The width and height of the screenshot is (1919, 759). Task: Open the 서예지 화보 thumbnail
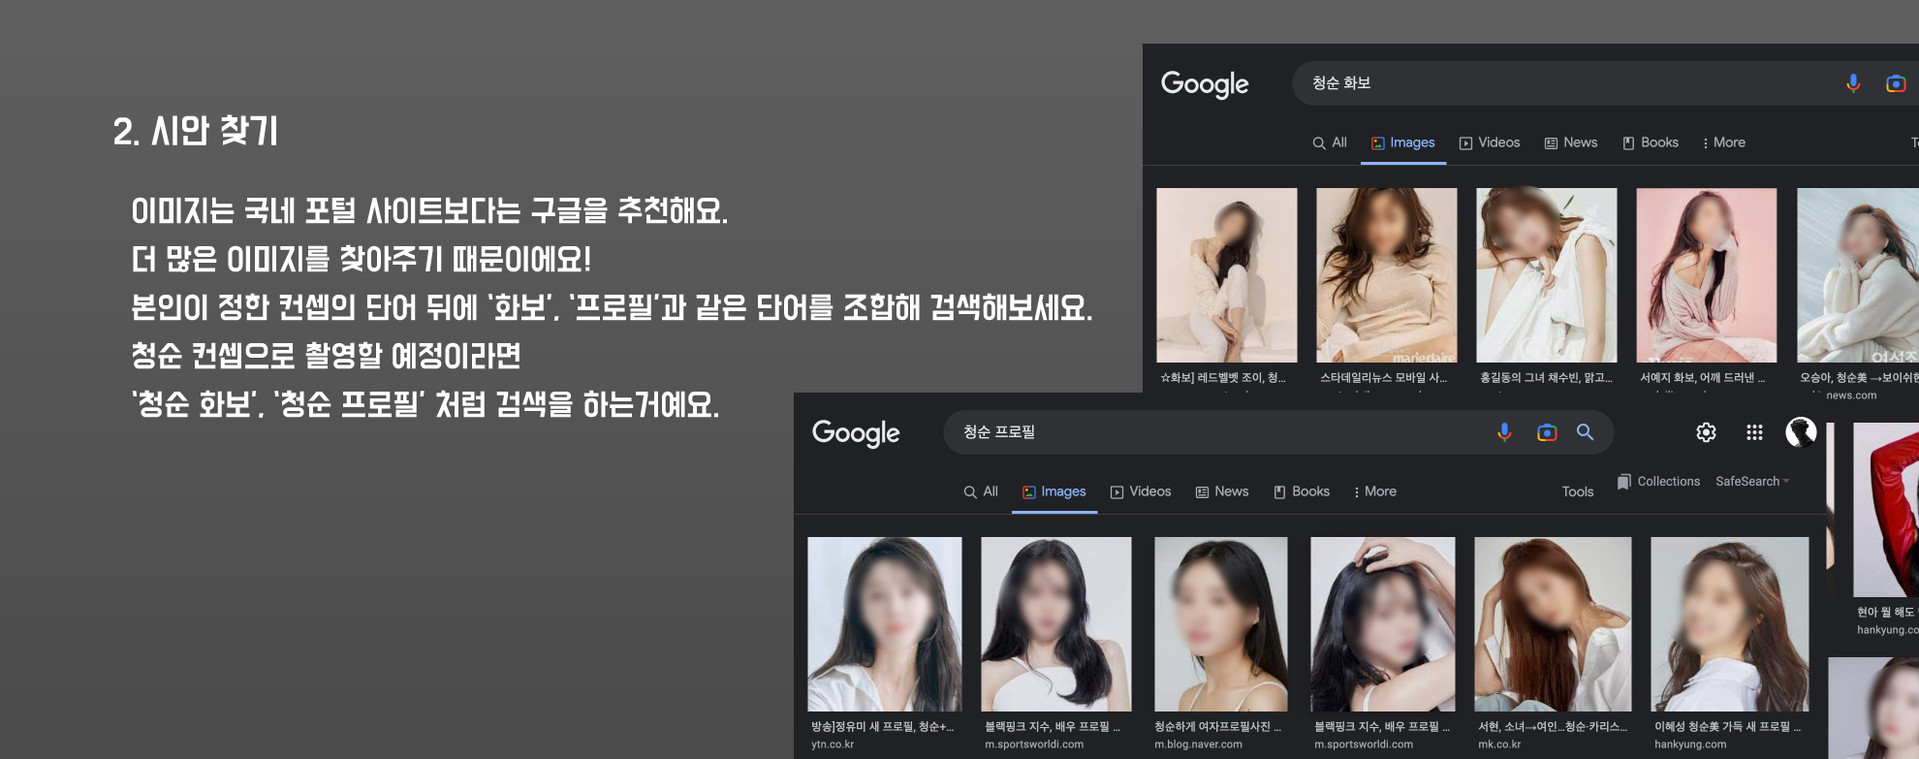(x=1706, y=275)
